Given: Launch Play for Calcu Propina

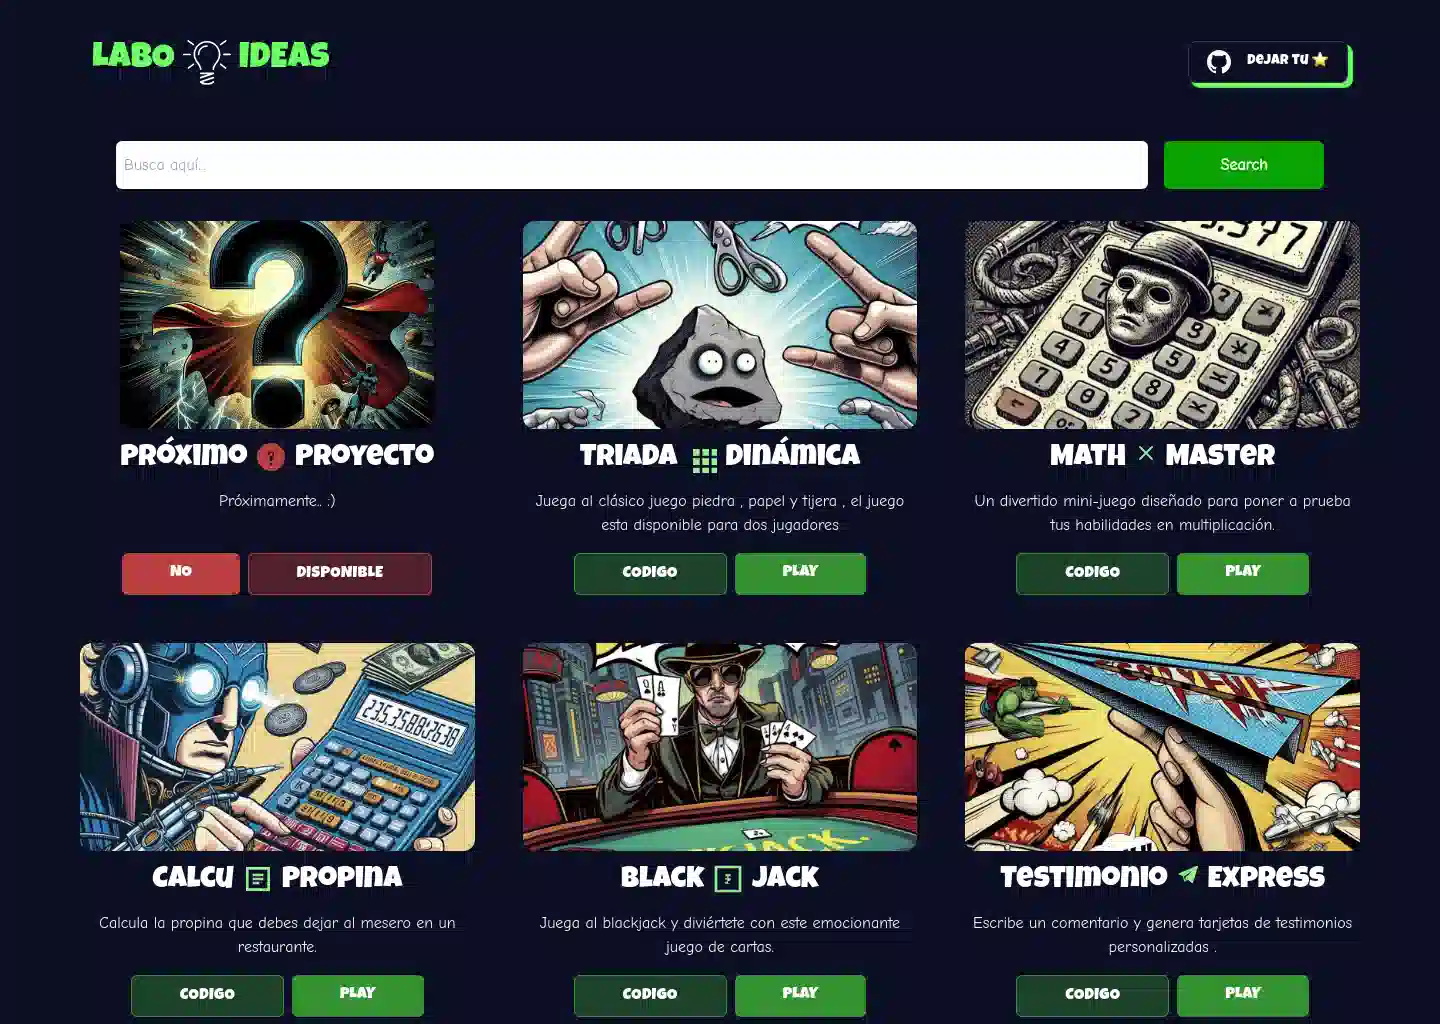Looking at the screenshot, I should pos(358,995).
